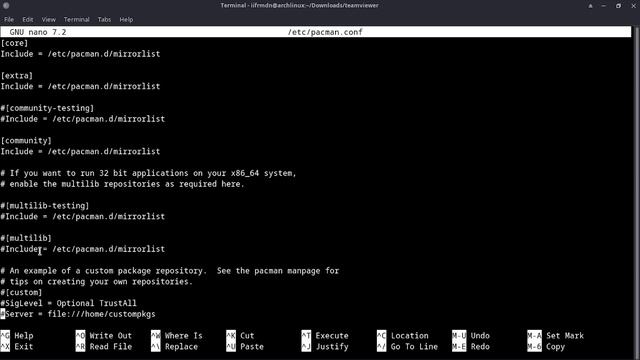Click the #SigLevel = Optional TrustAll line

click(x=69, y=303)
